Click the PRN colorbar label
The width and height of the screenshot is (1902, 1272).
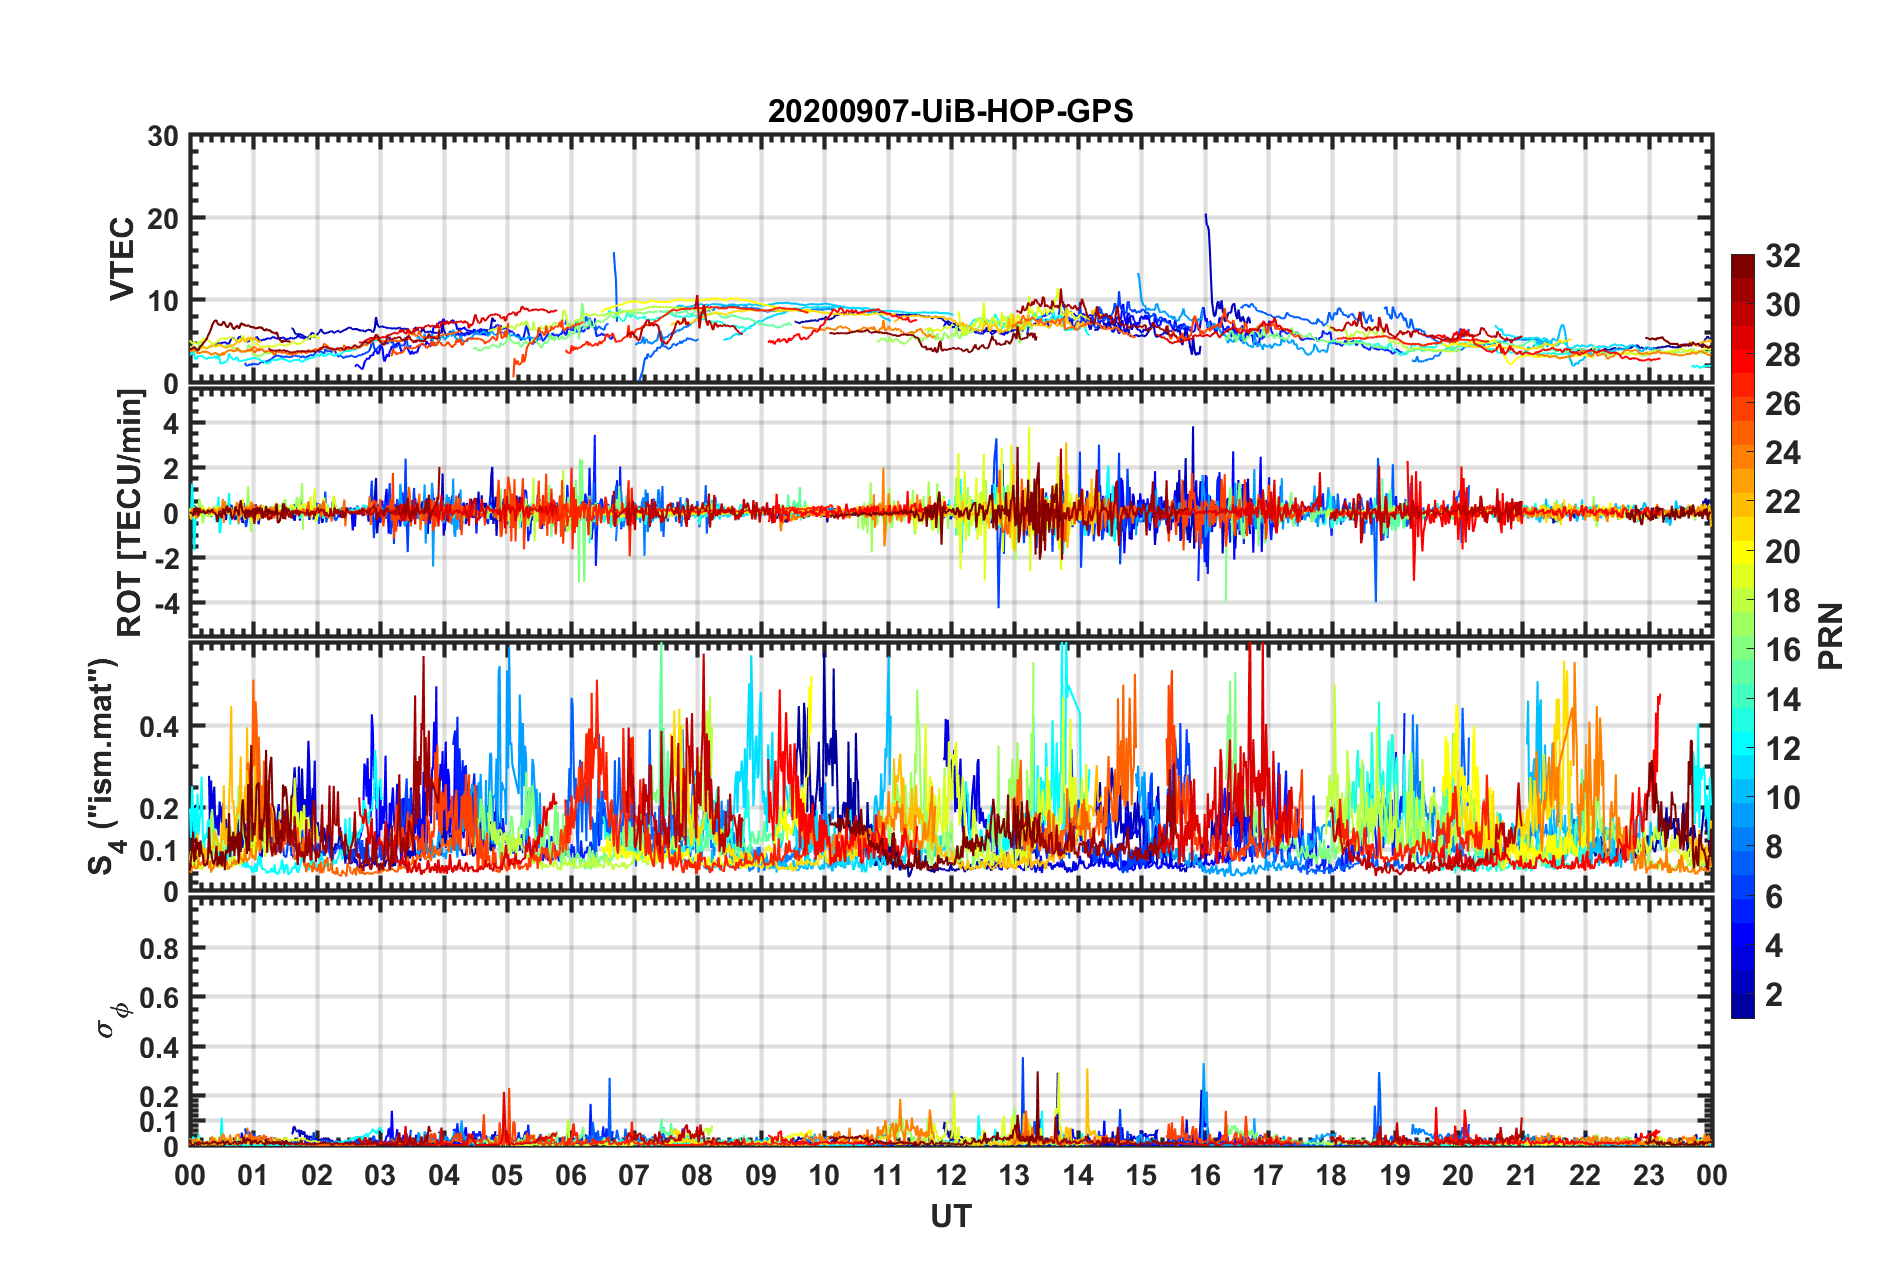[1830, 636]
